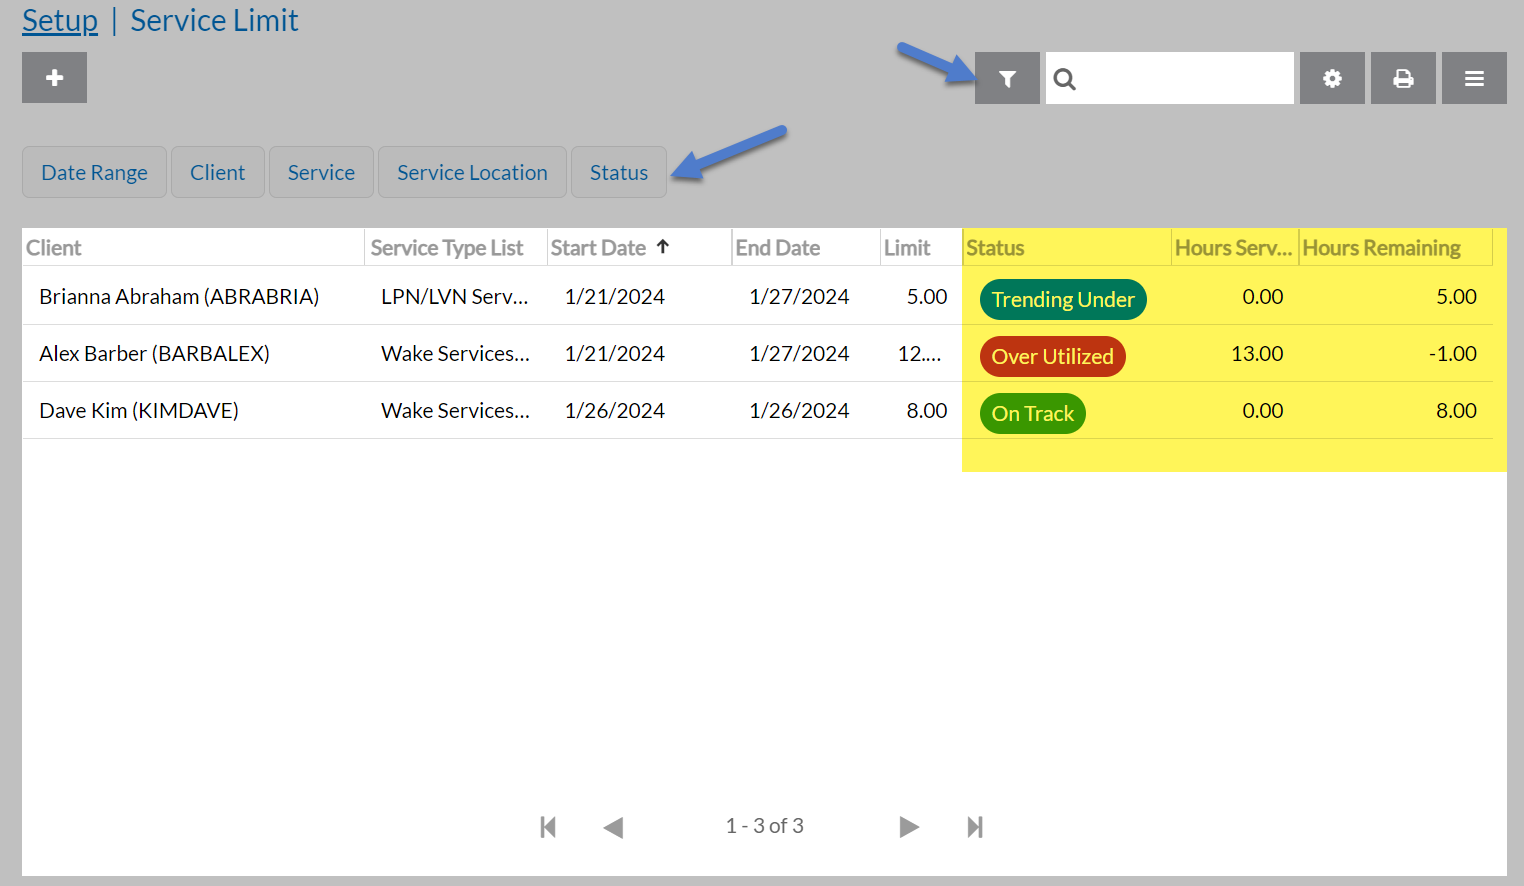Open the Client filter
The width and height of the screenshot is (1524, 886).
click(217, 172)
